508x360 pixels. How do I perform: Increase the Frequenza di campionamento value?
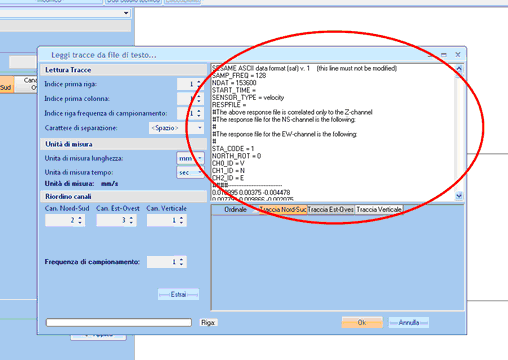coord(181,259)
